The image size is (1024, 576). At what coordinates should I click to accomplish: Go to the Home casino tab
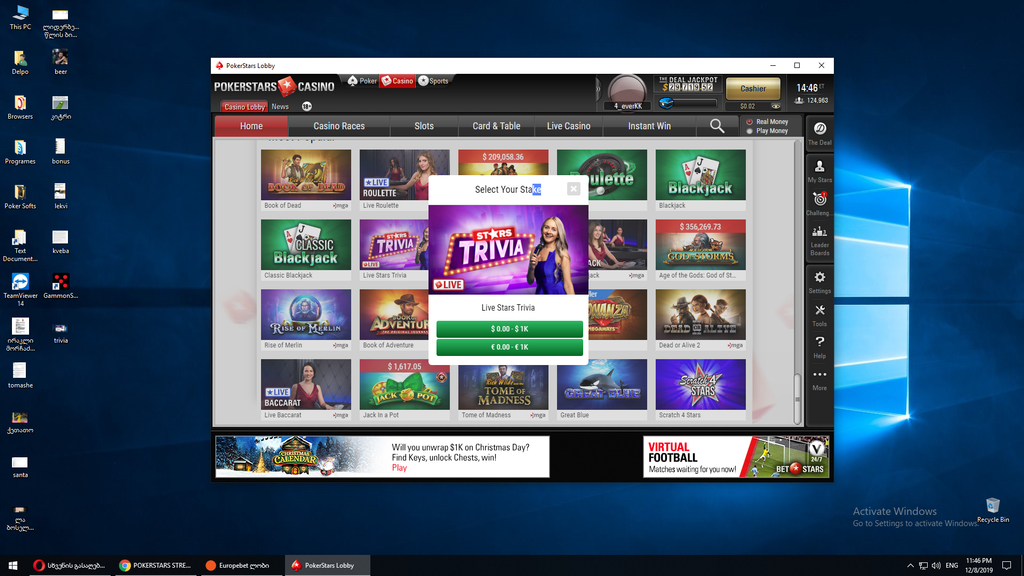251,126
